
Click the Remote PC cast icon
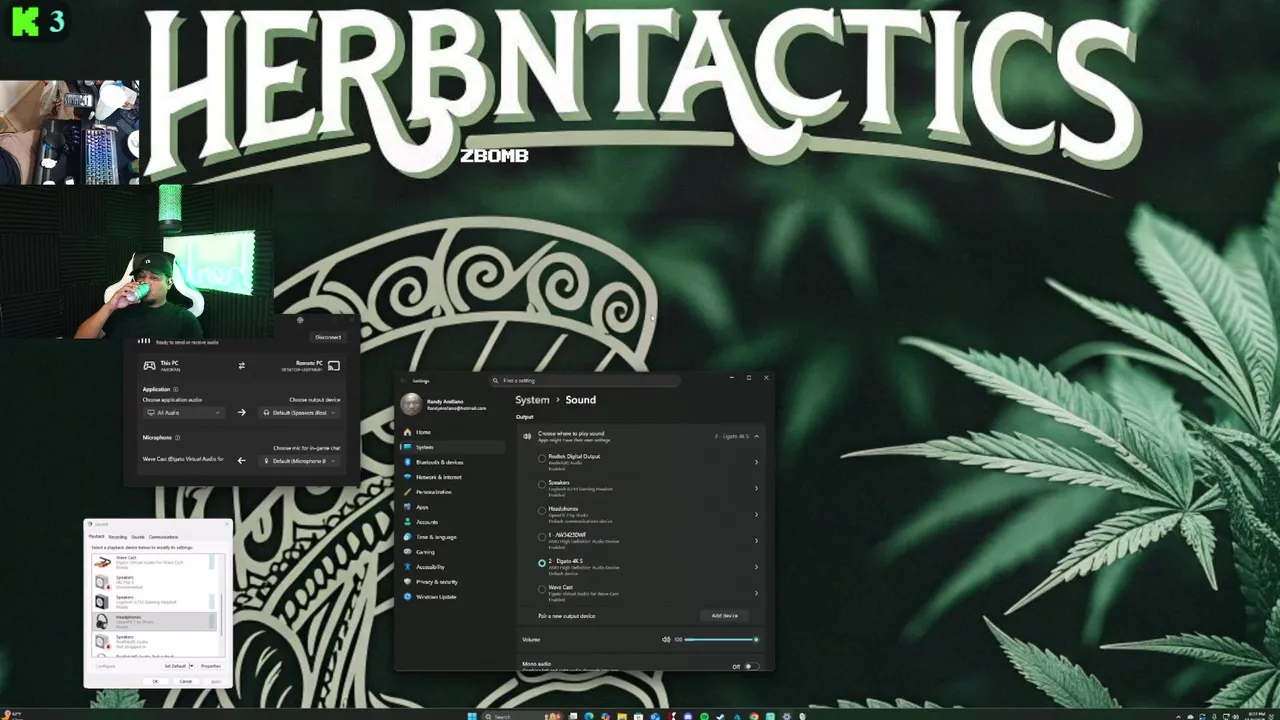[x=334, y=366]
